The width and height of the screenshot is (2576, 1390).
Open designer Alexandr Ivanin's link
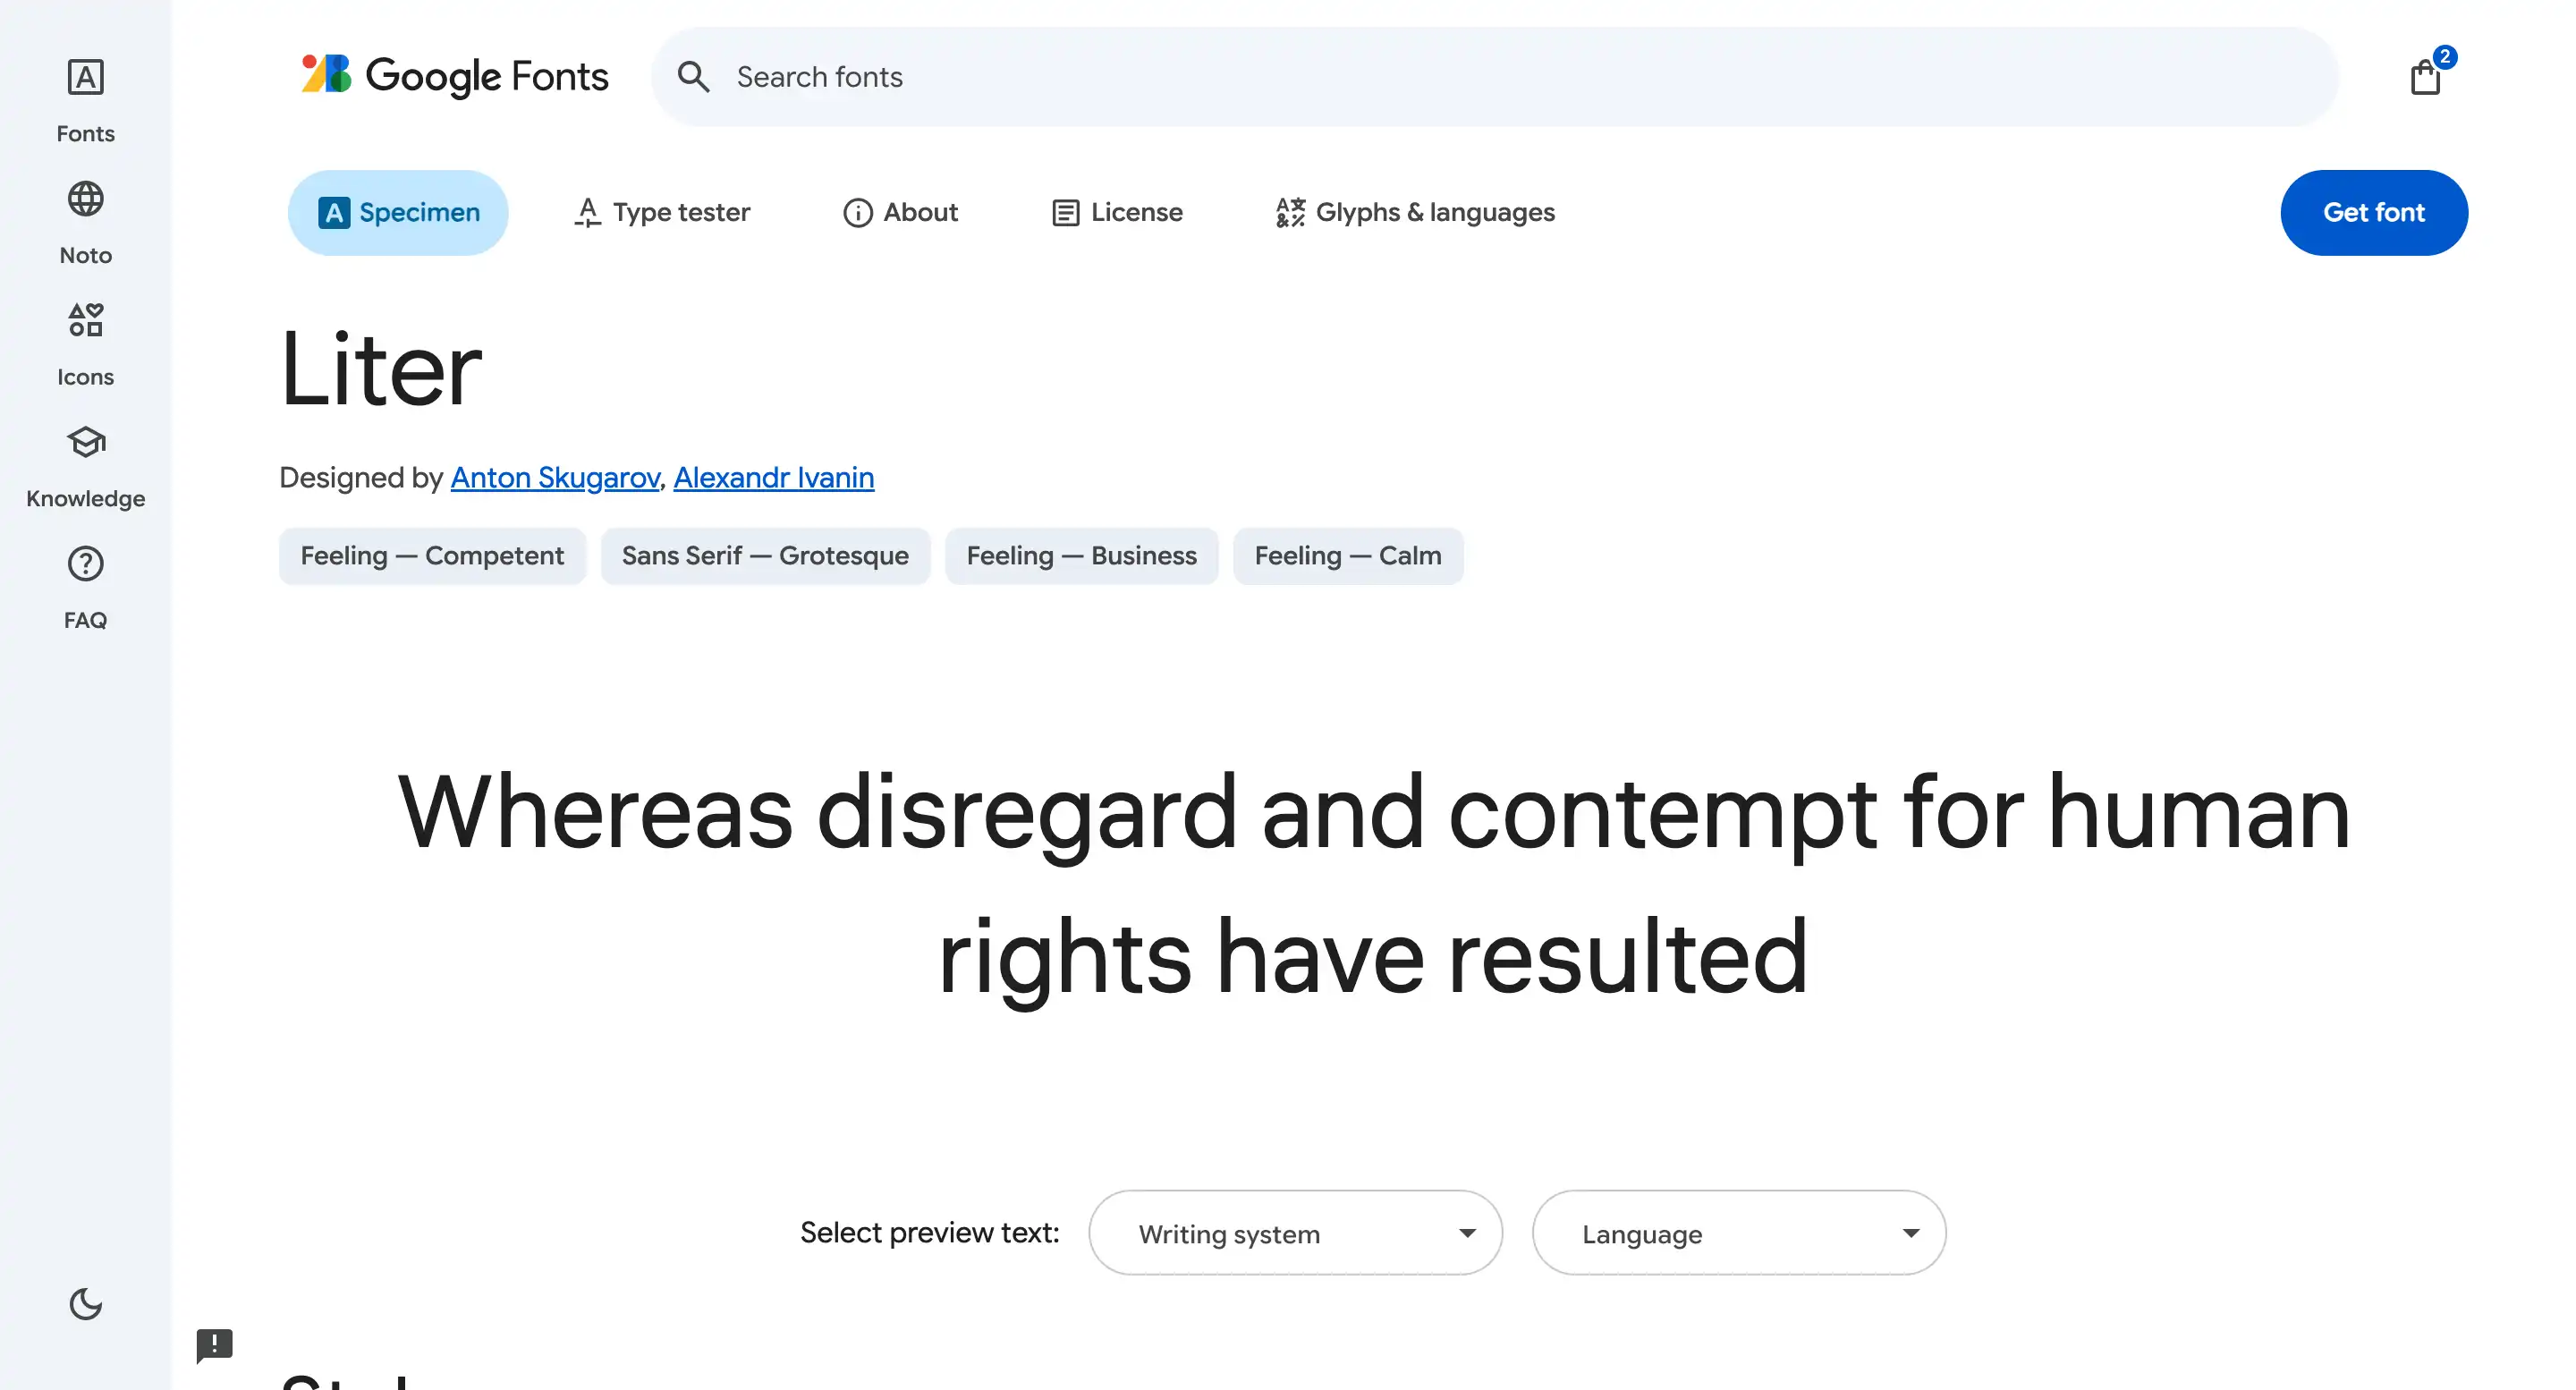click(x=773, y=478)
